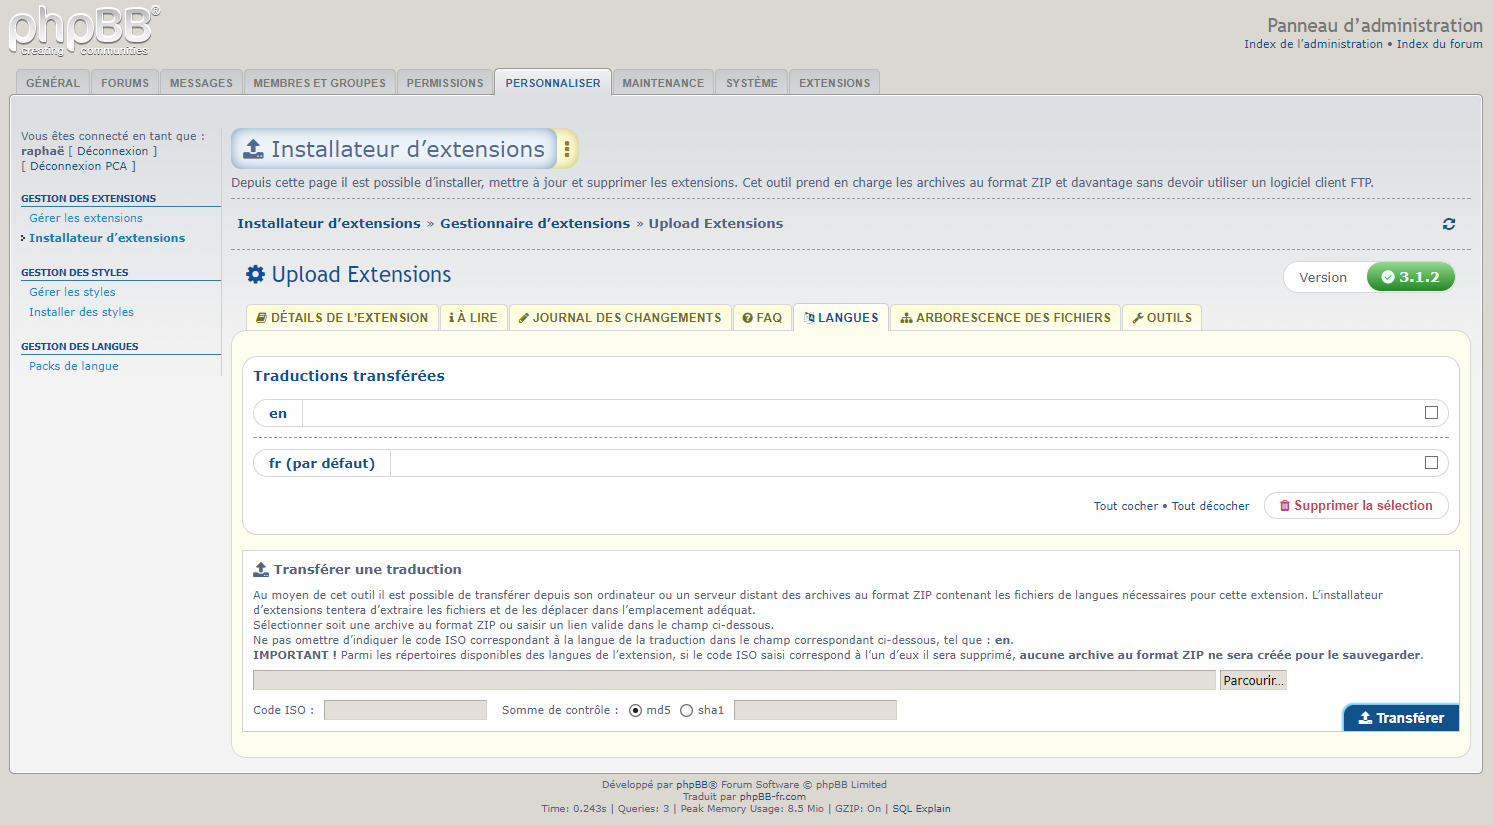Select the md5 checksum radio button
Screen dimensions: 1493x825
point(635,710)
